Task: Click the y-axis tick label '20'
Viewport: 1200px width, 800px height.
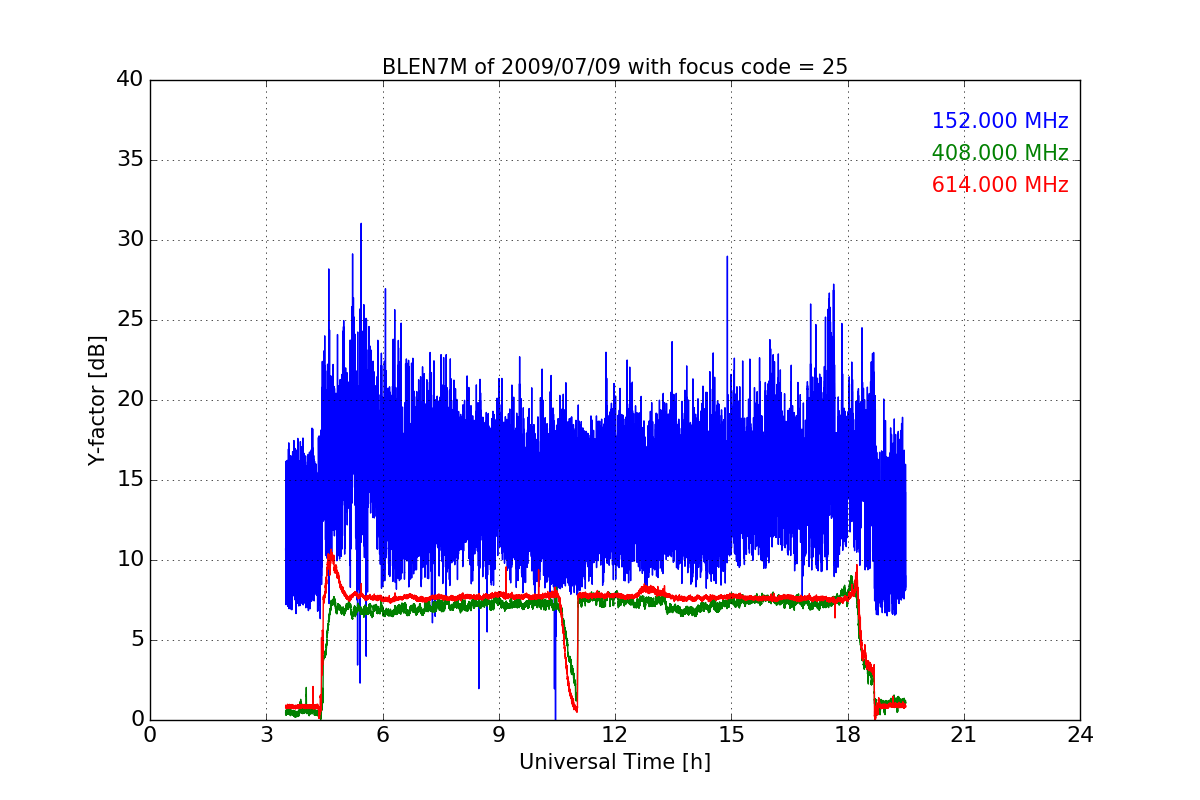Action: pos(130,400)
